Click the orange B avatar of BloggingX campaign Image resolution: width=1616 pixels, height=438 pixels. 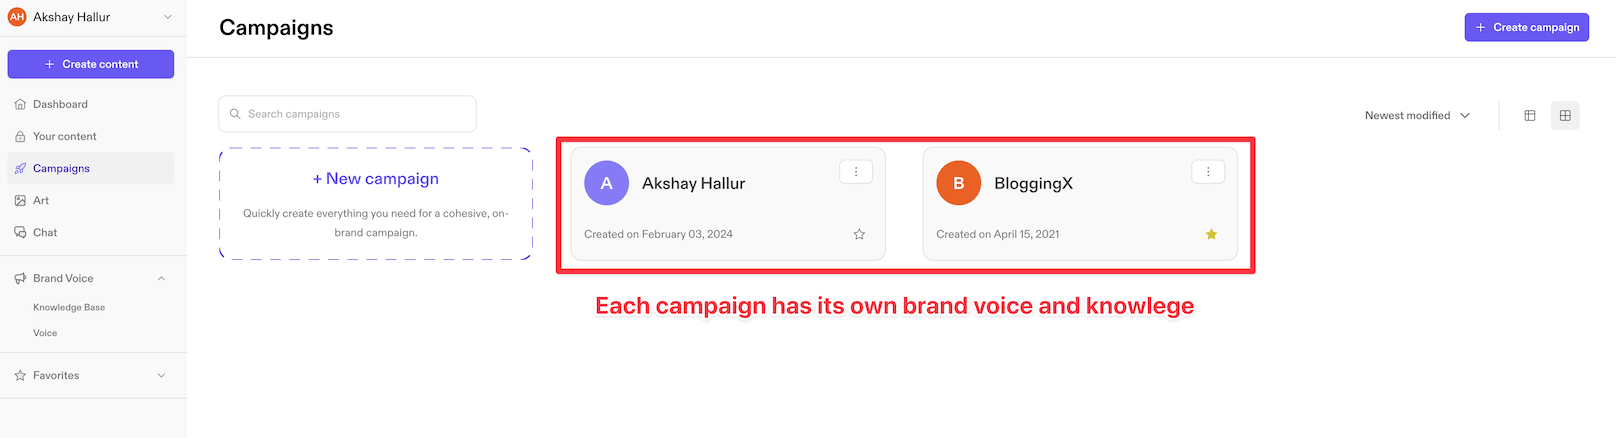point(958,183)
